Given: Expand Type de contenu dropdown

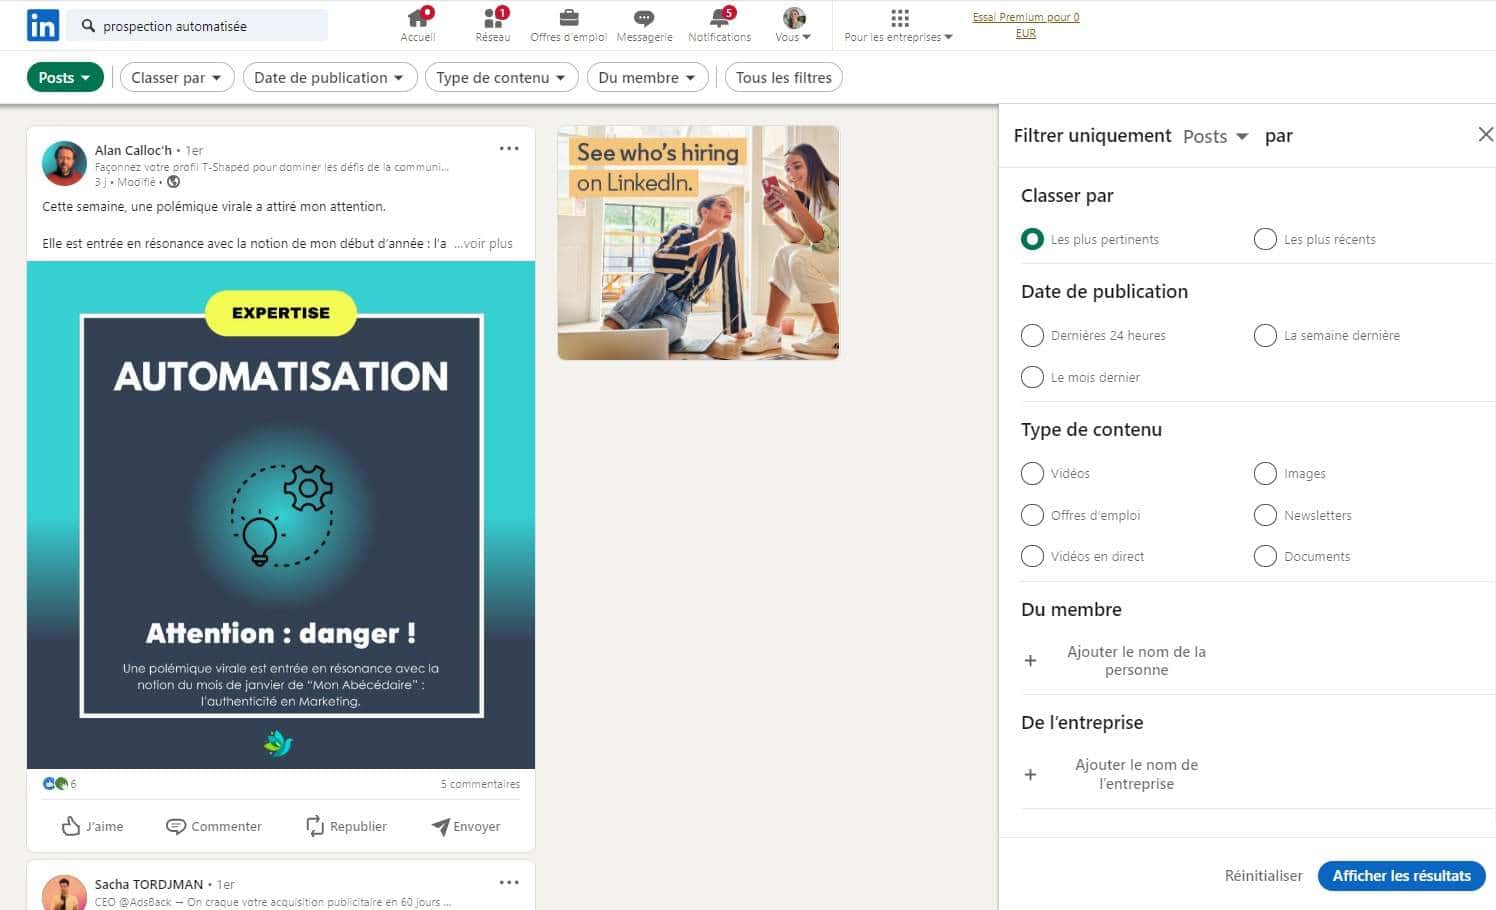Looking at the screenshot, I should 501,77.
